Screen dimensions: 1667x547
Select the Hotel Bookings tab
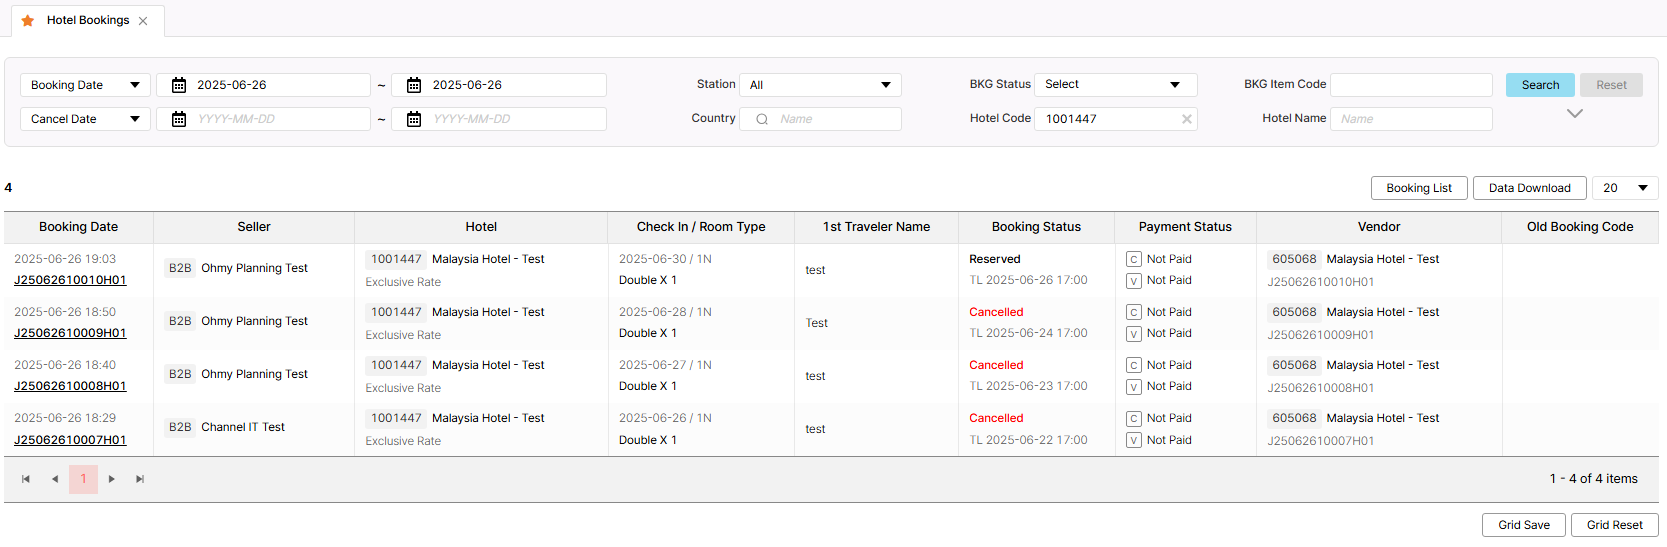pyautogui.click(x=88, y=20)
